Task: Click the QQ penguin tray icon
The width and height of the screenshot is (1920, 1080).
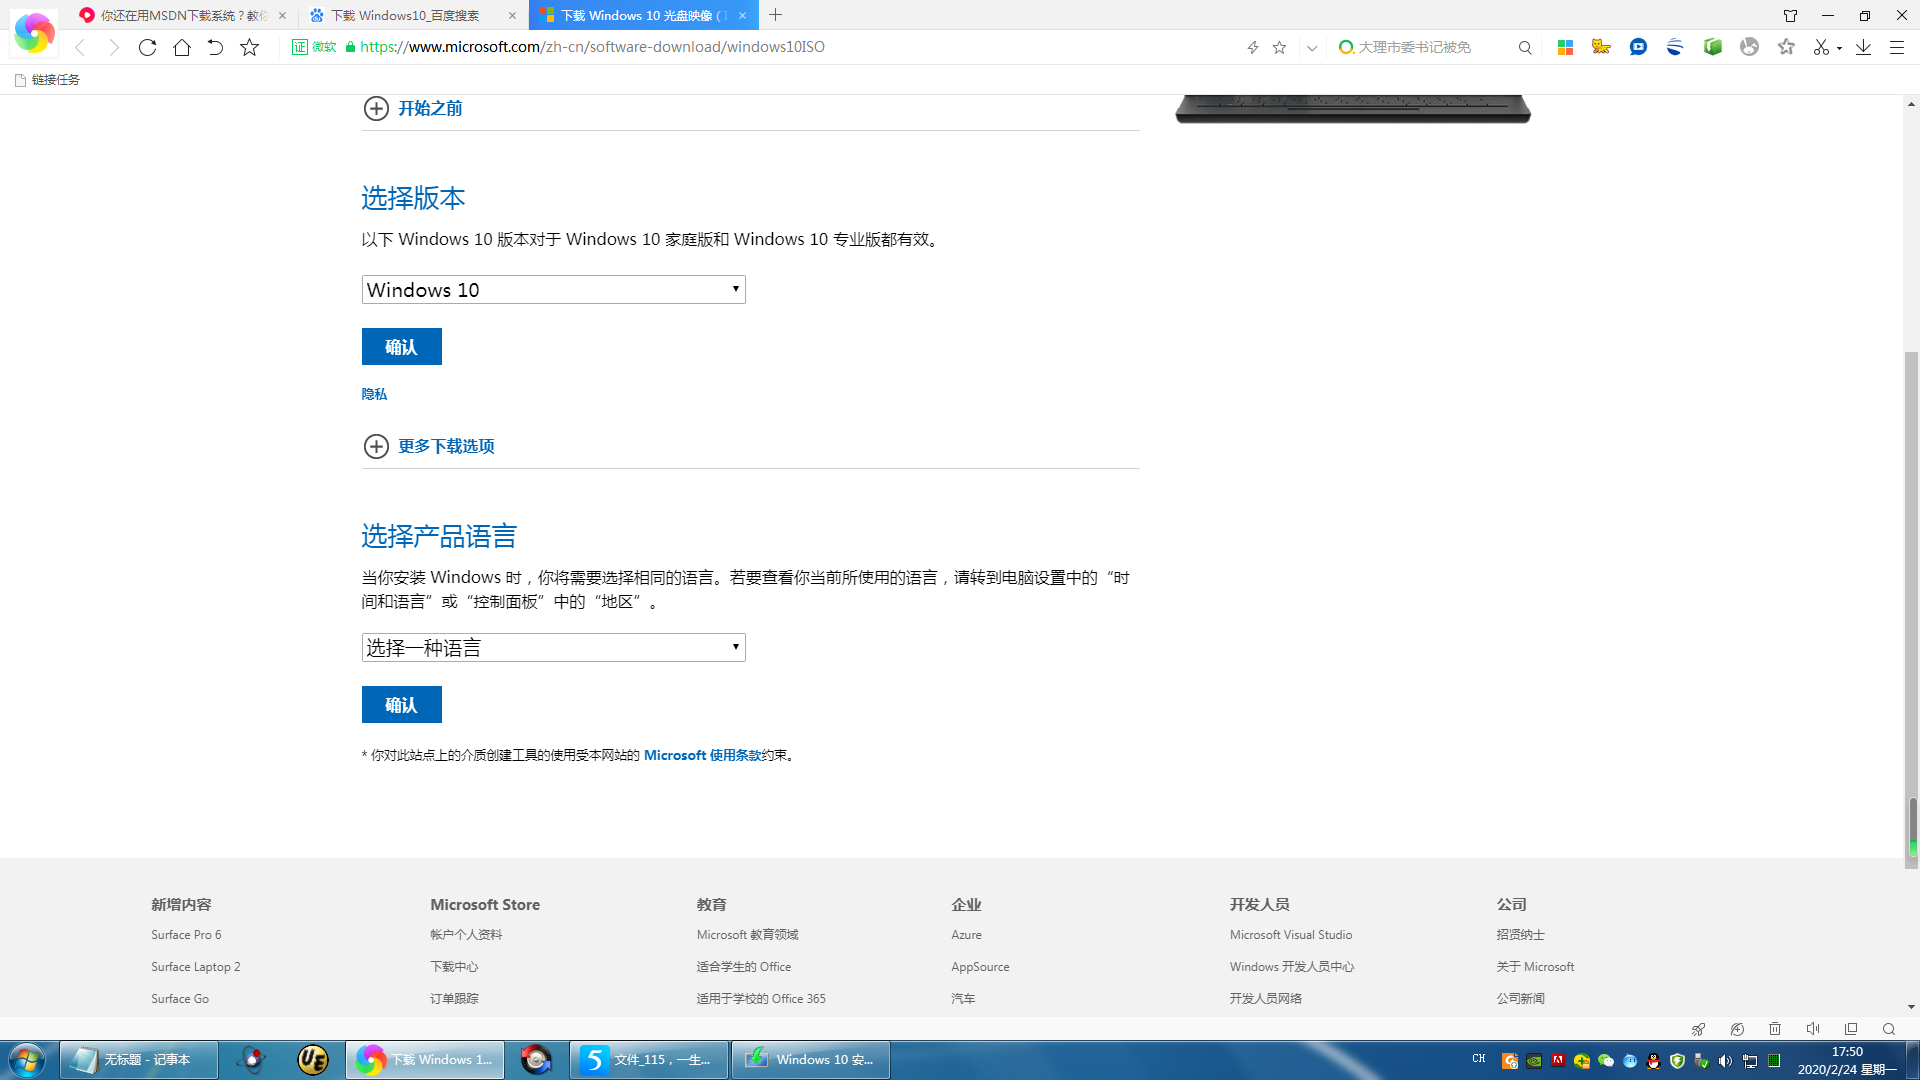Action: coord(1654,1061)
